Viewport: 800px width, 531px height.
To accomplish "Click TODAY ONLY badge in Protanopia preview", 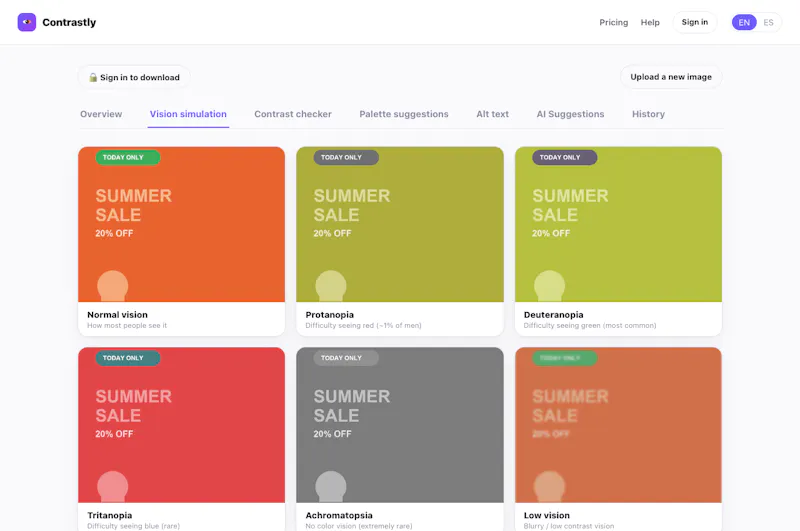I will click(346, 157).
